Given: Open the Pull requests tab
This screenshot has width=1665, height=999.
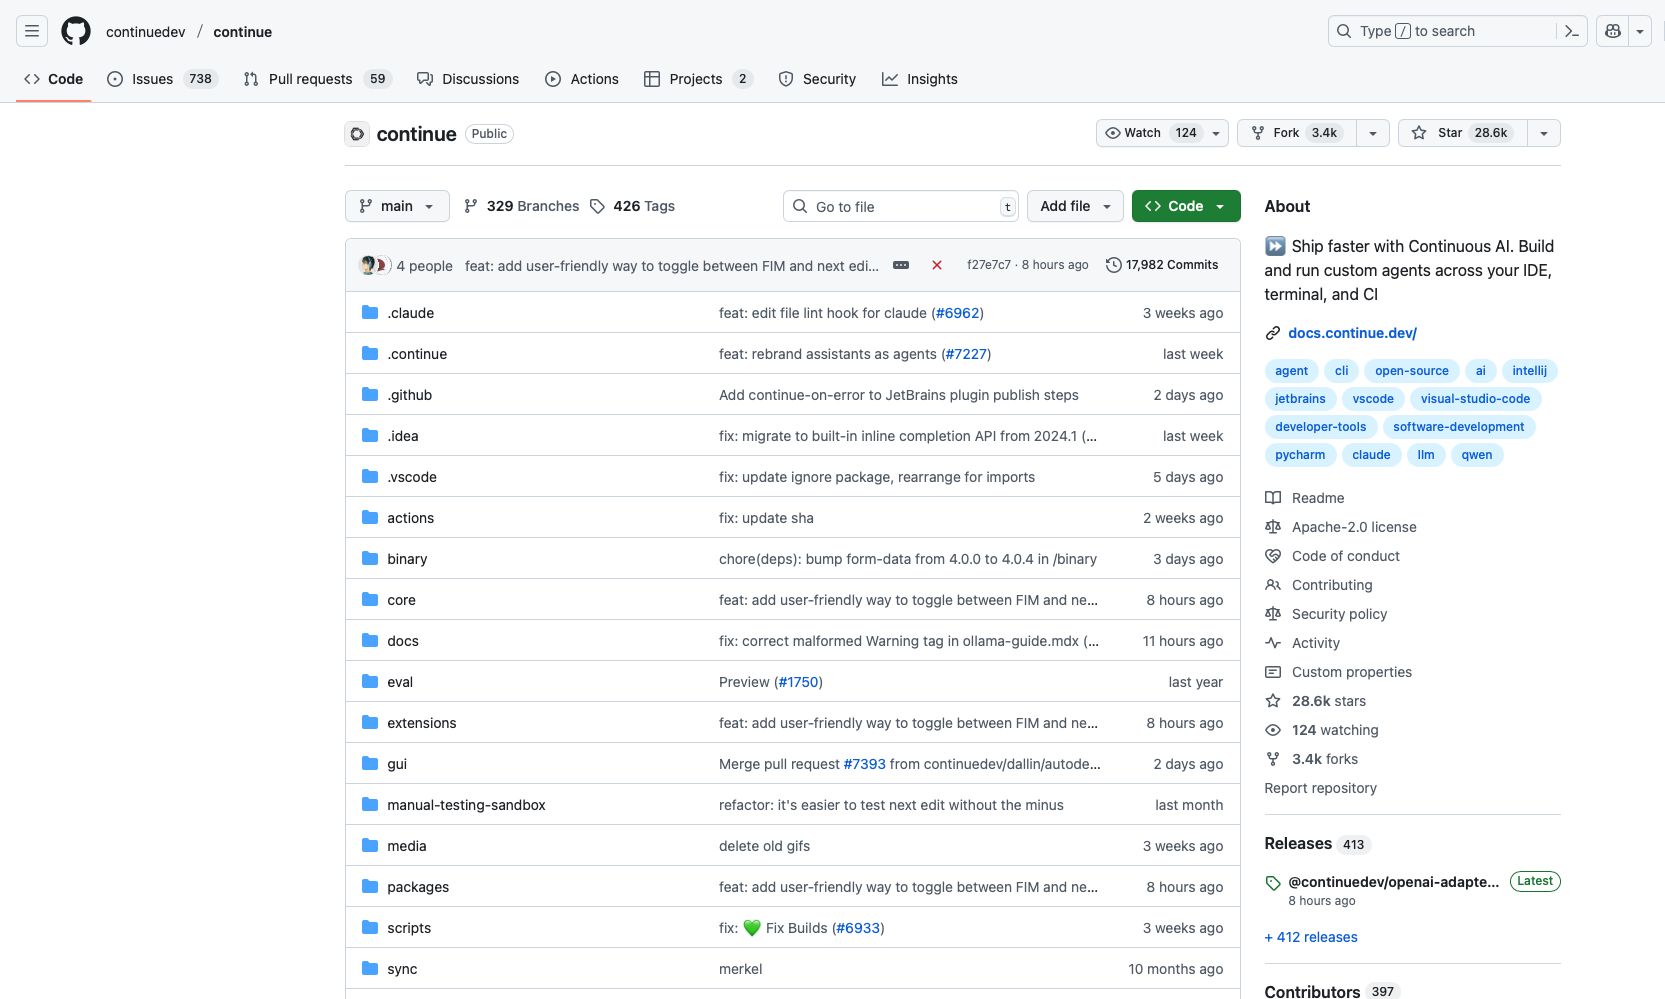Looking at the screenshot, I should click(318, 79).
